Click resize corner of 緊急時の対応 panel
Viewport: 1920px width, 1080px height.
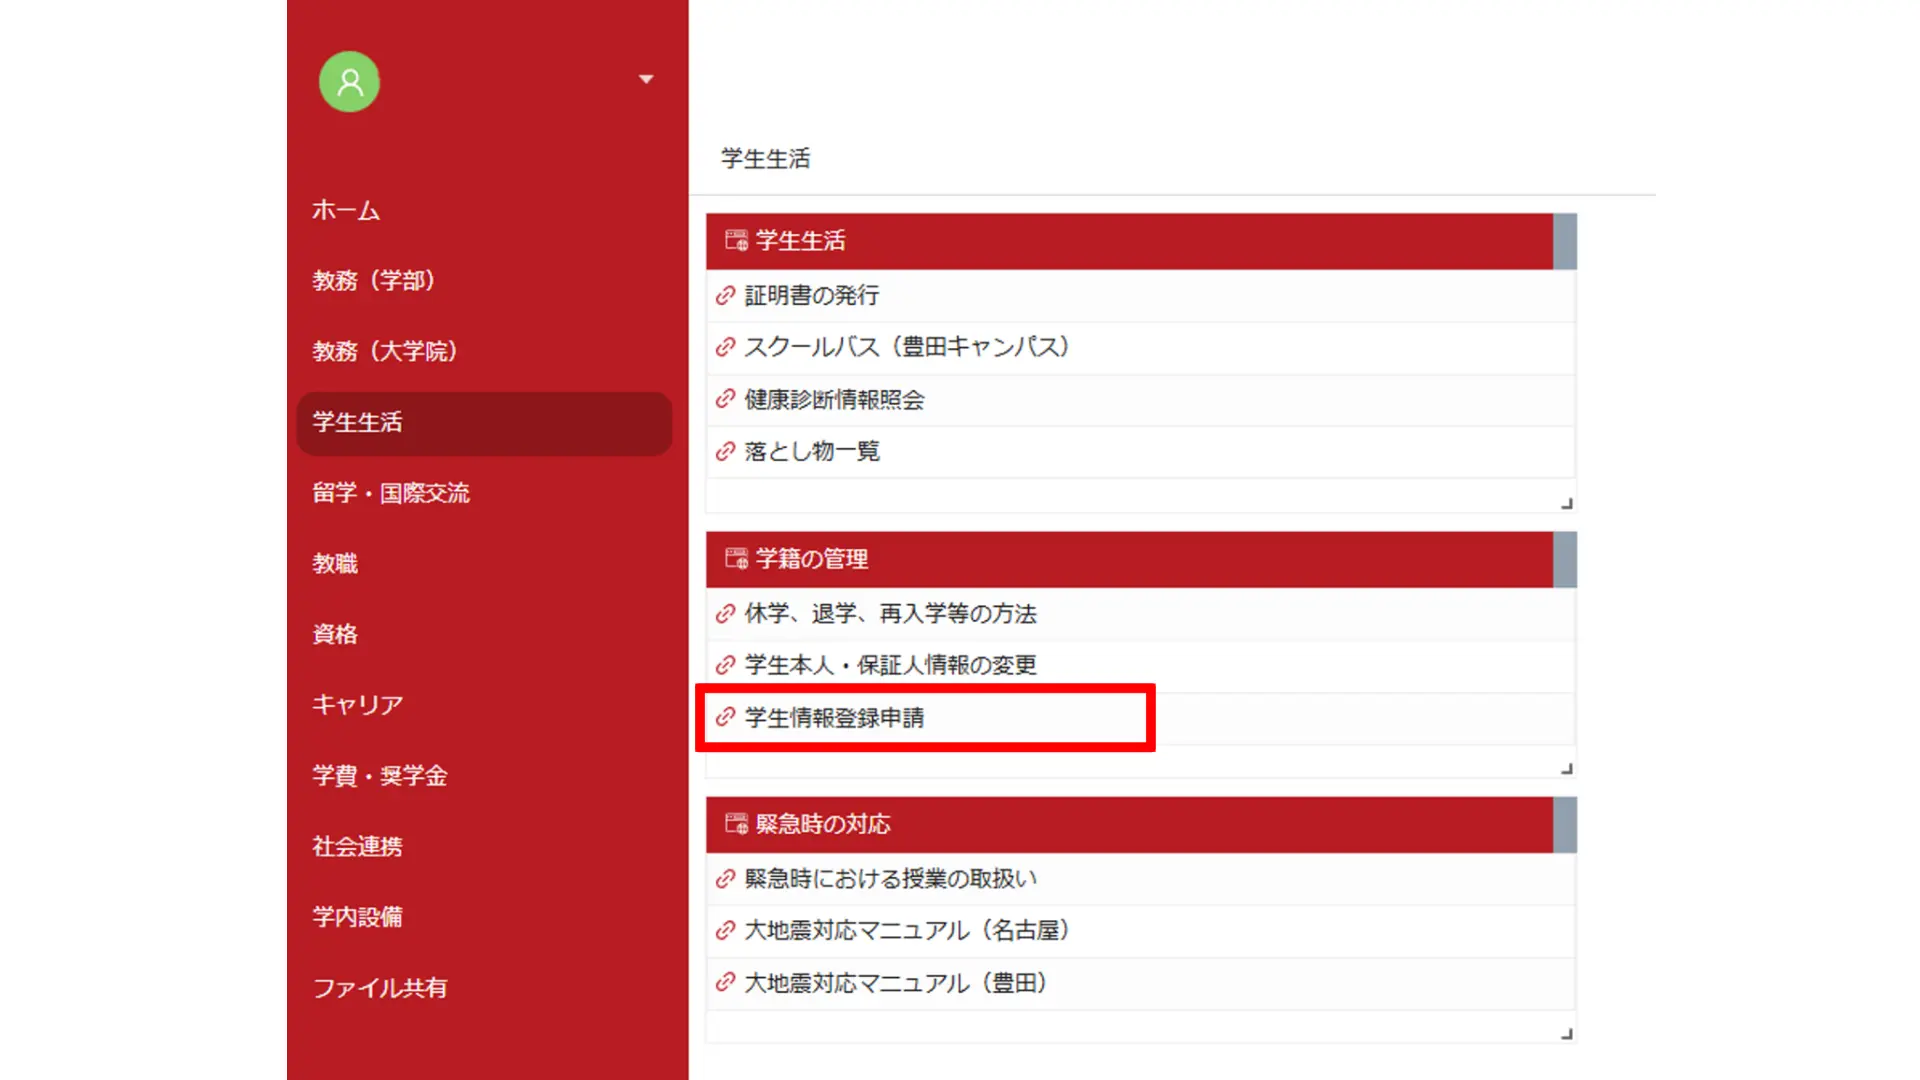click(1567, 1034)
